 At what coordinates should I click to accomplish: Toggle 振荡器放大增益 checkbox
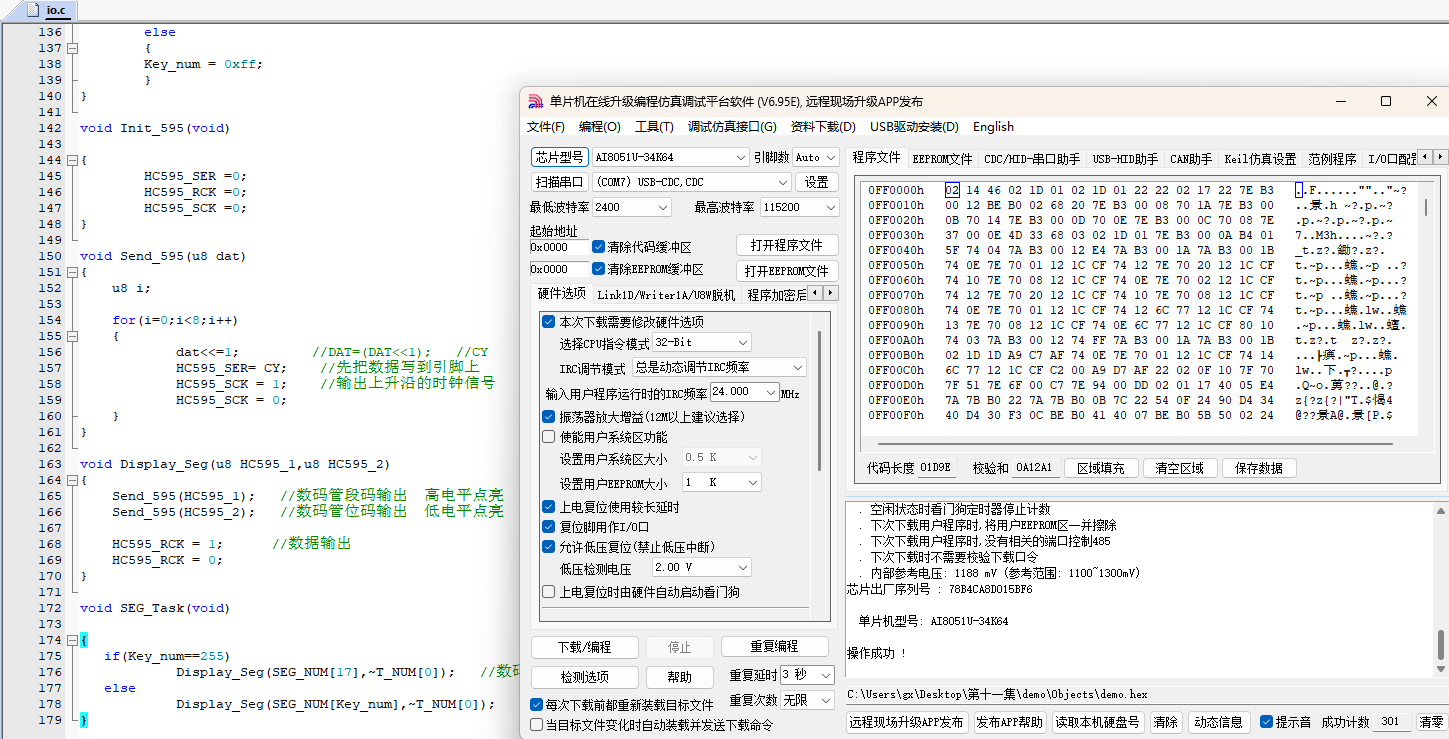[x=548, y=416]
